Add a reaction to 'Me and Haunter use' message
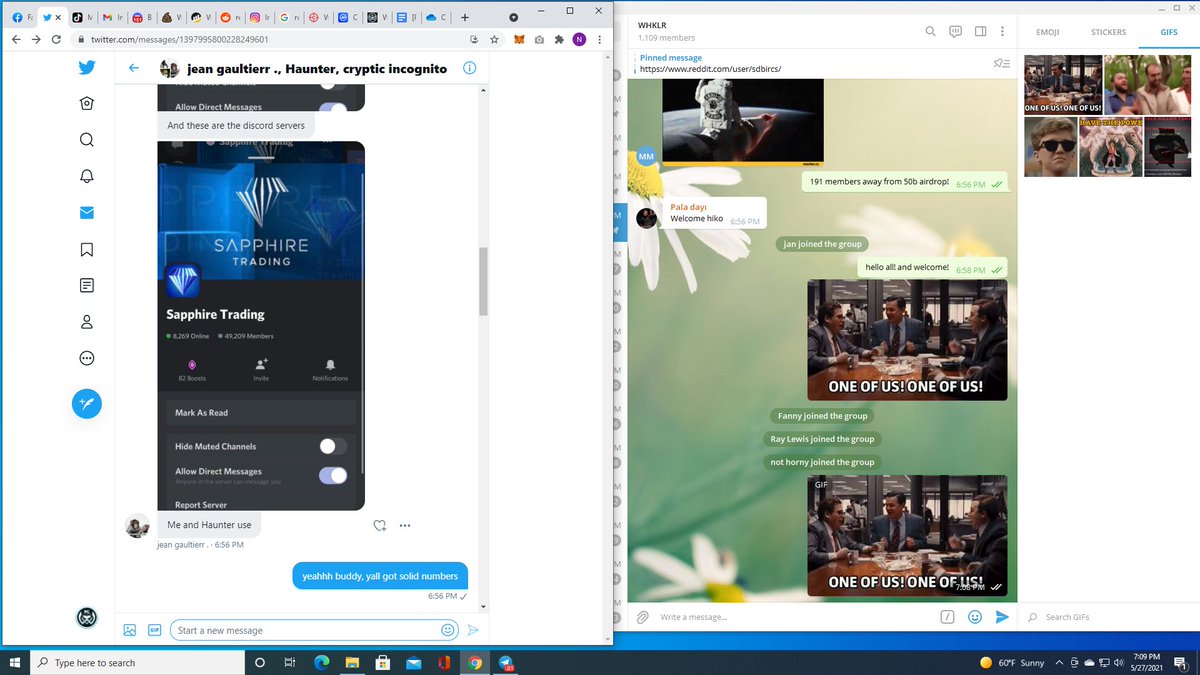 click(380, 525)
